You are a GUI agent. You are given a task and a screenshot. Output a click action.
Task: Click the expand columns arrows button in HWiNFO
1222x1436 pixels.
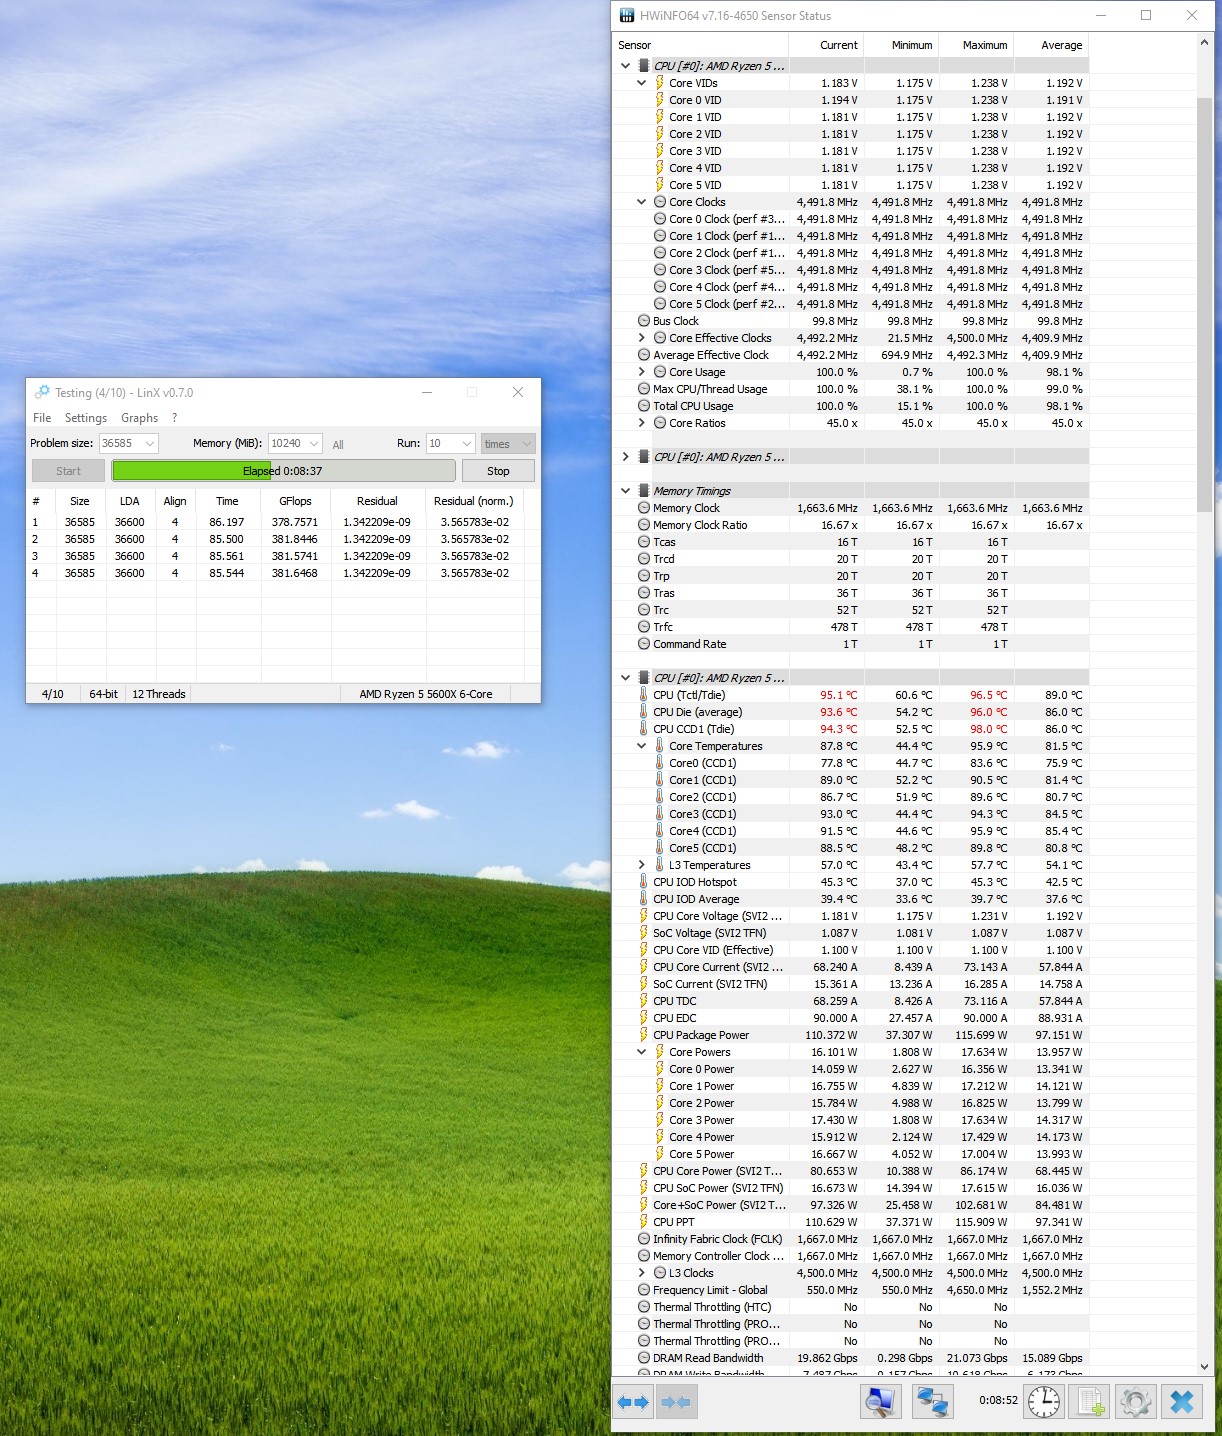click(x=632, y=1402)
